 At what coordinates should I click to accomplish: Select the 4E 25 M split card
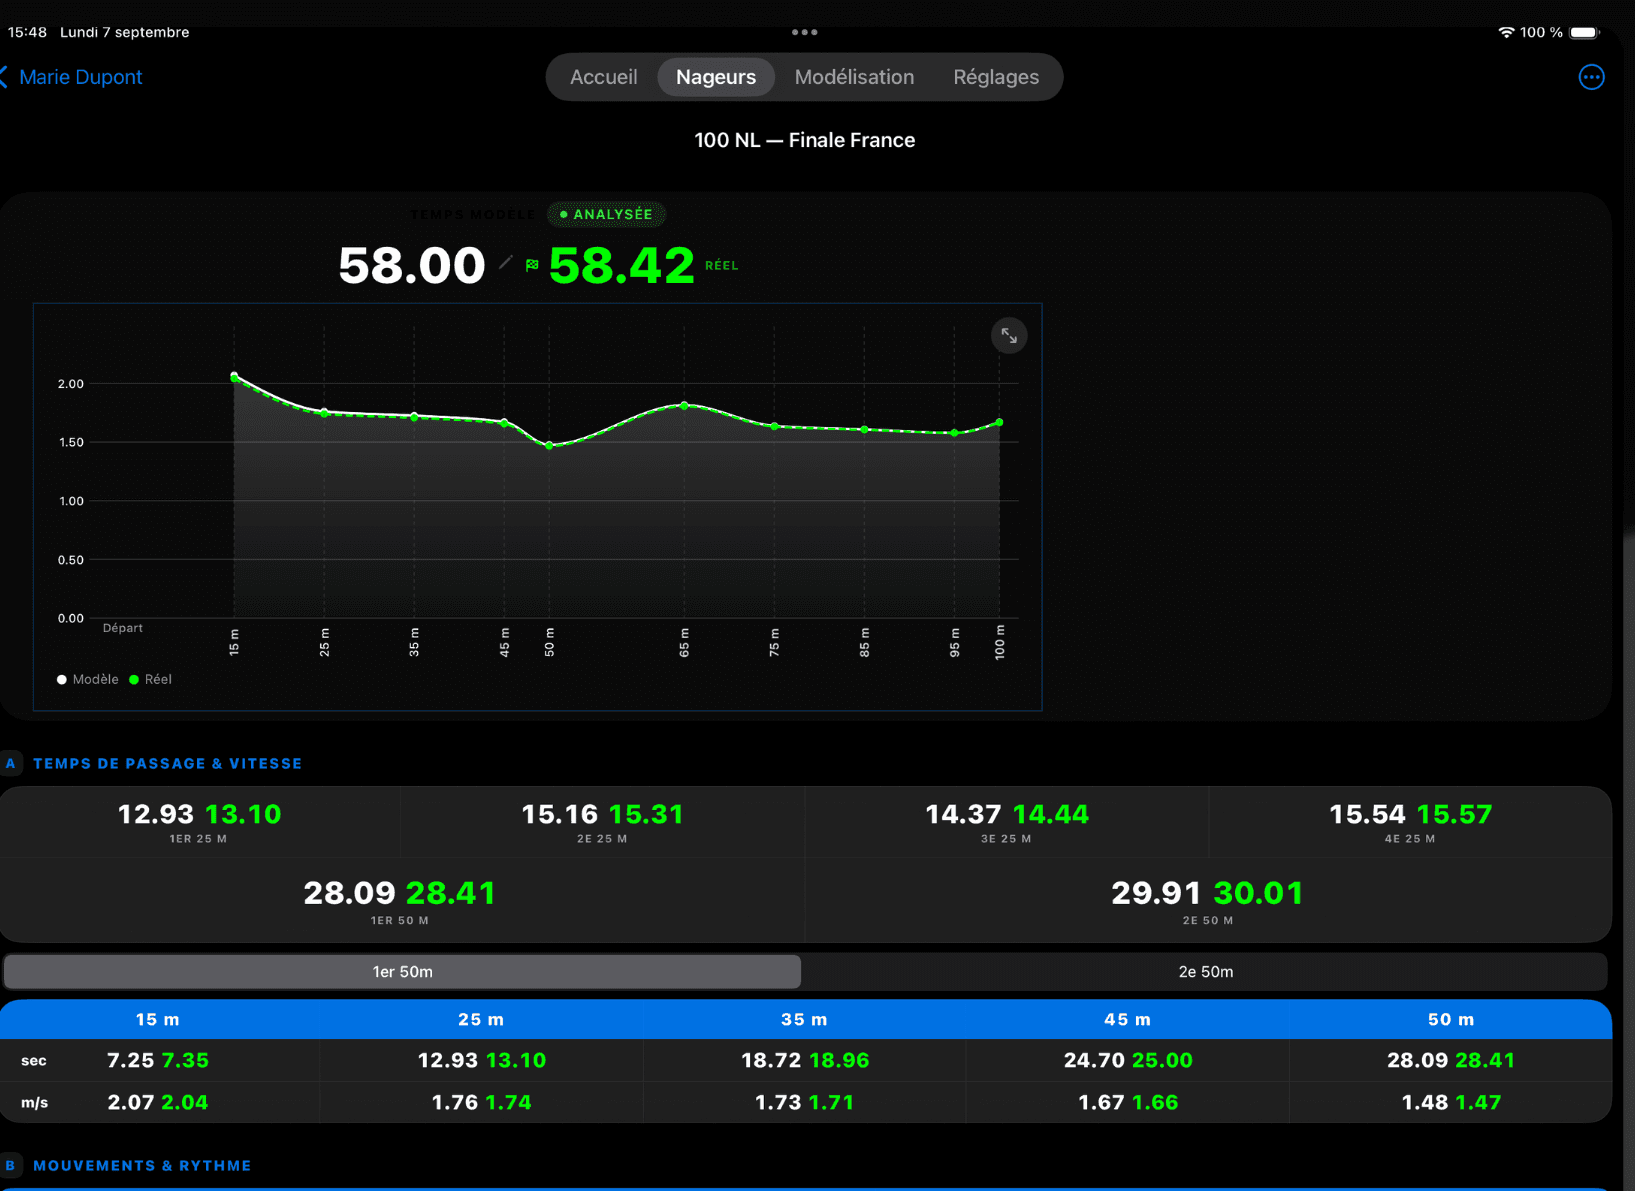(1410, 822)
